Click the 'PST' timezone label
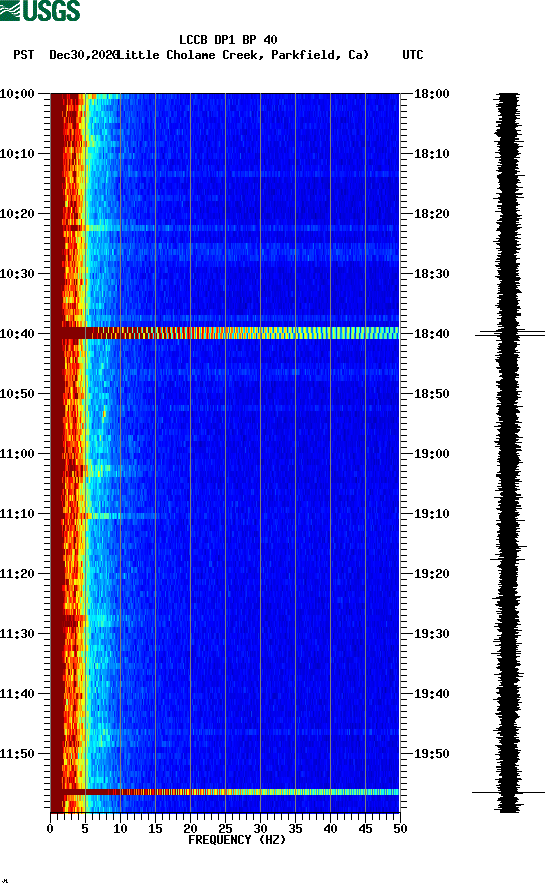552x892 pixels. pos(24,55)
